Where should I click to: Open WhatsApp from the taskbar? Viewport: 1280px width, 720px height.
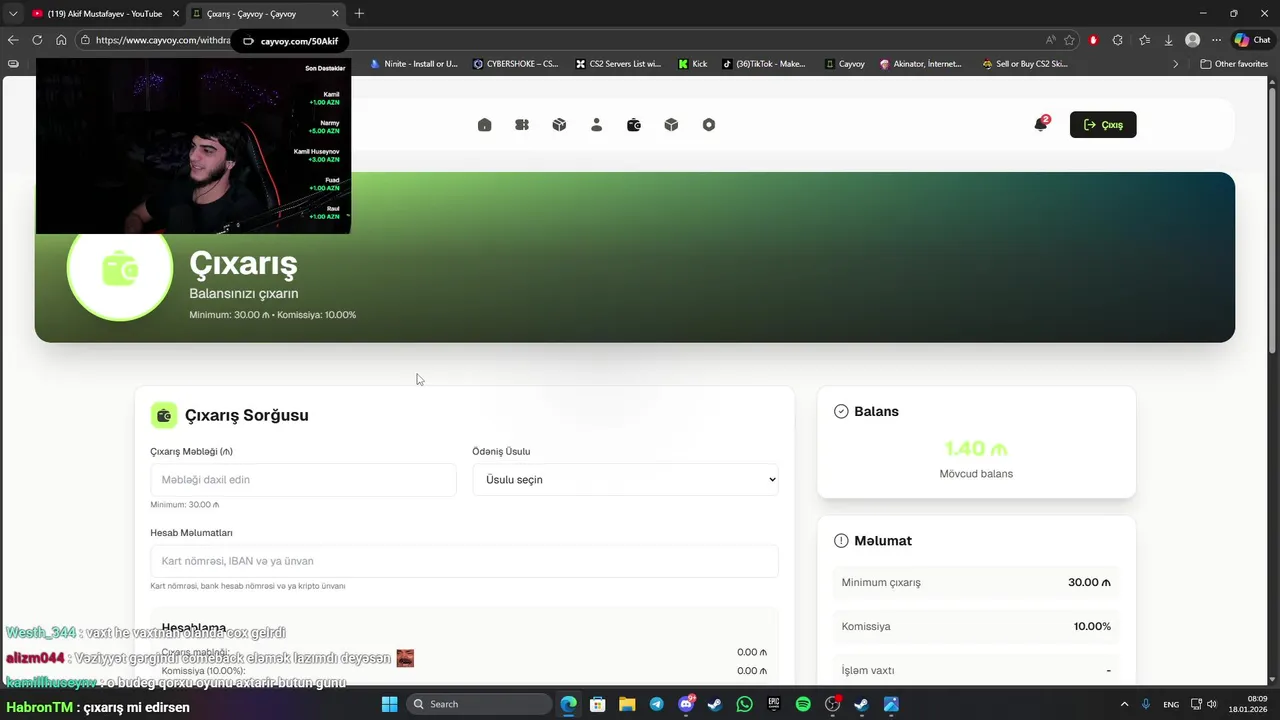point(744,704)
